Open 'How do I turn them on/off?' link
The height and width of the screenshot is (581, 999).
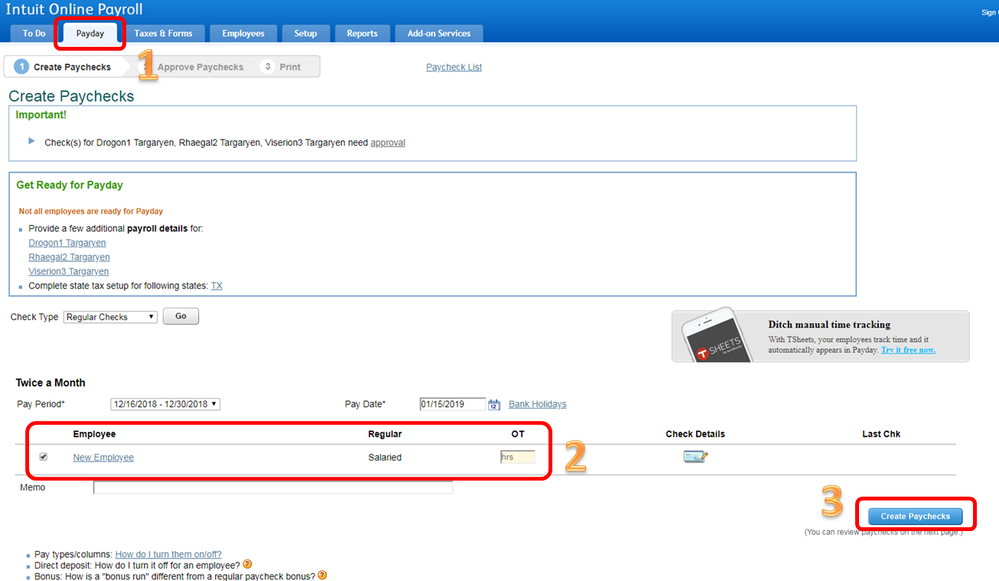click(x=168, y=554)
